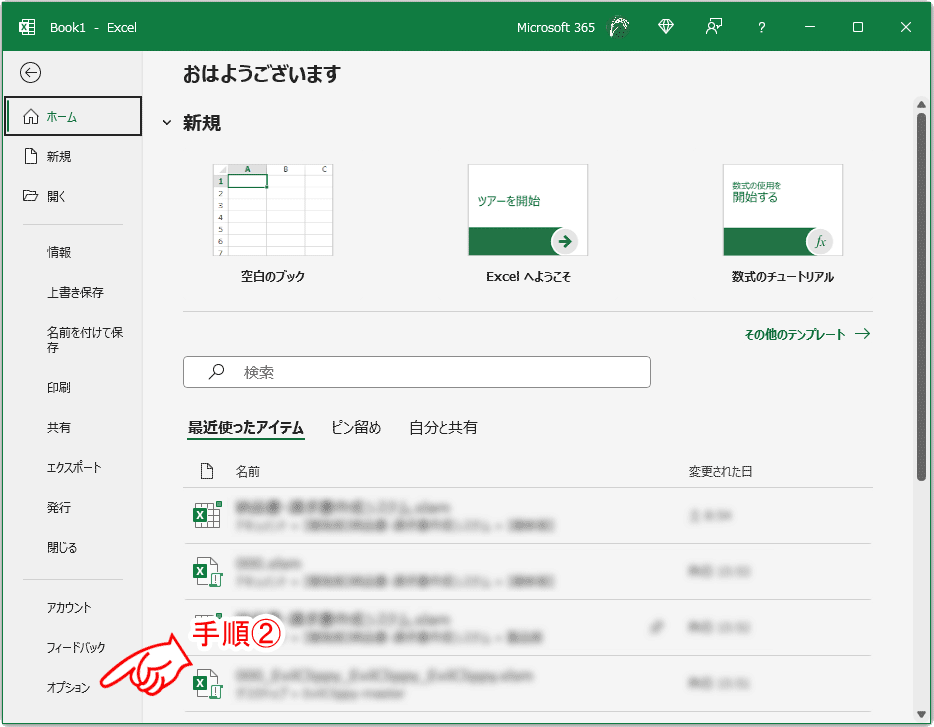Follow the その他のテンプレート link
The image size is (934, 727).
[x=807, y=334]
